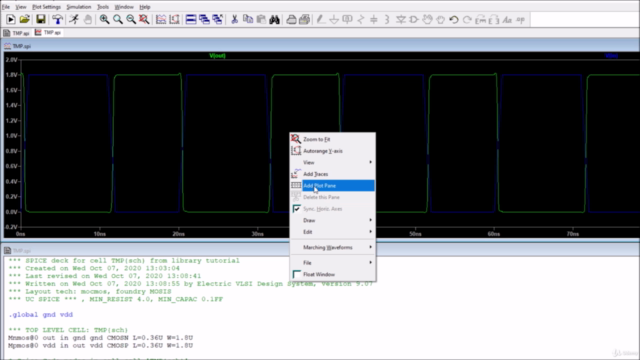Screen dimensions: 640x360
Task: Click the Paste clipboard icon
Action: point(261,19)
